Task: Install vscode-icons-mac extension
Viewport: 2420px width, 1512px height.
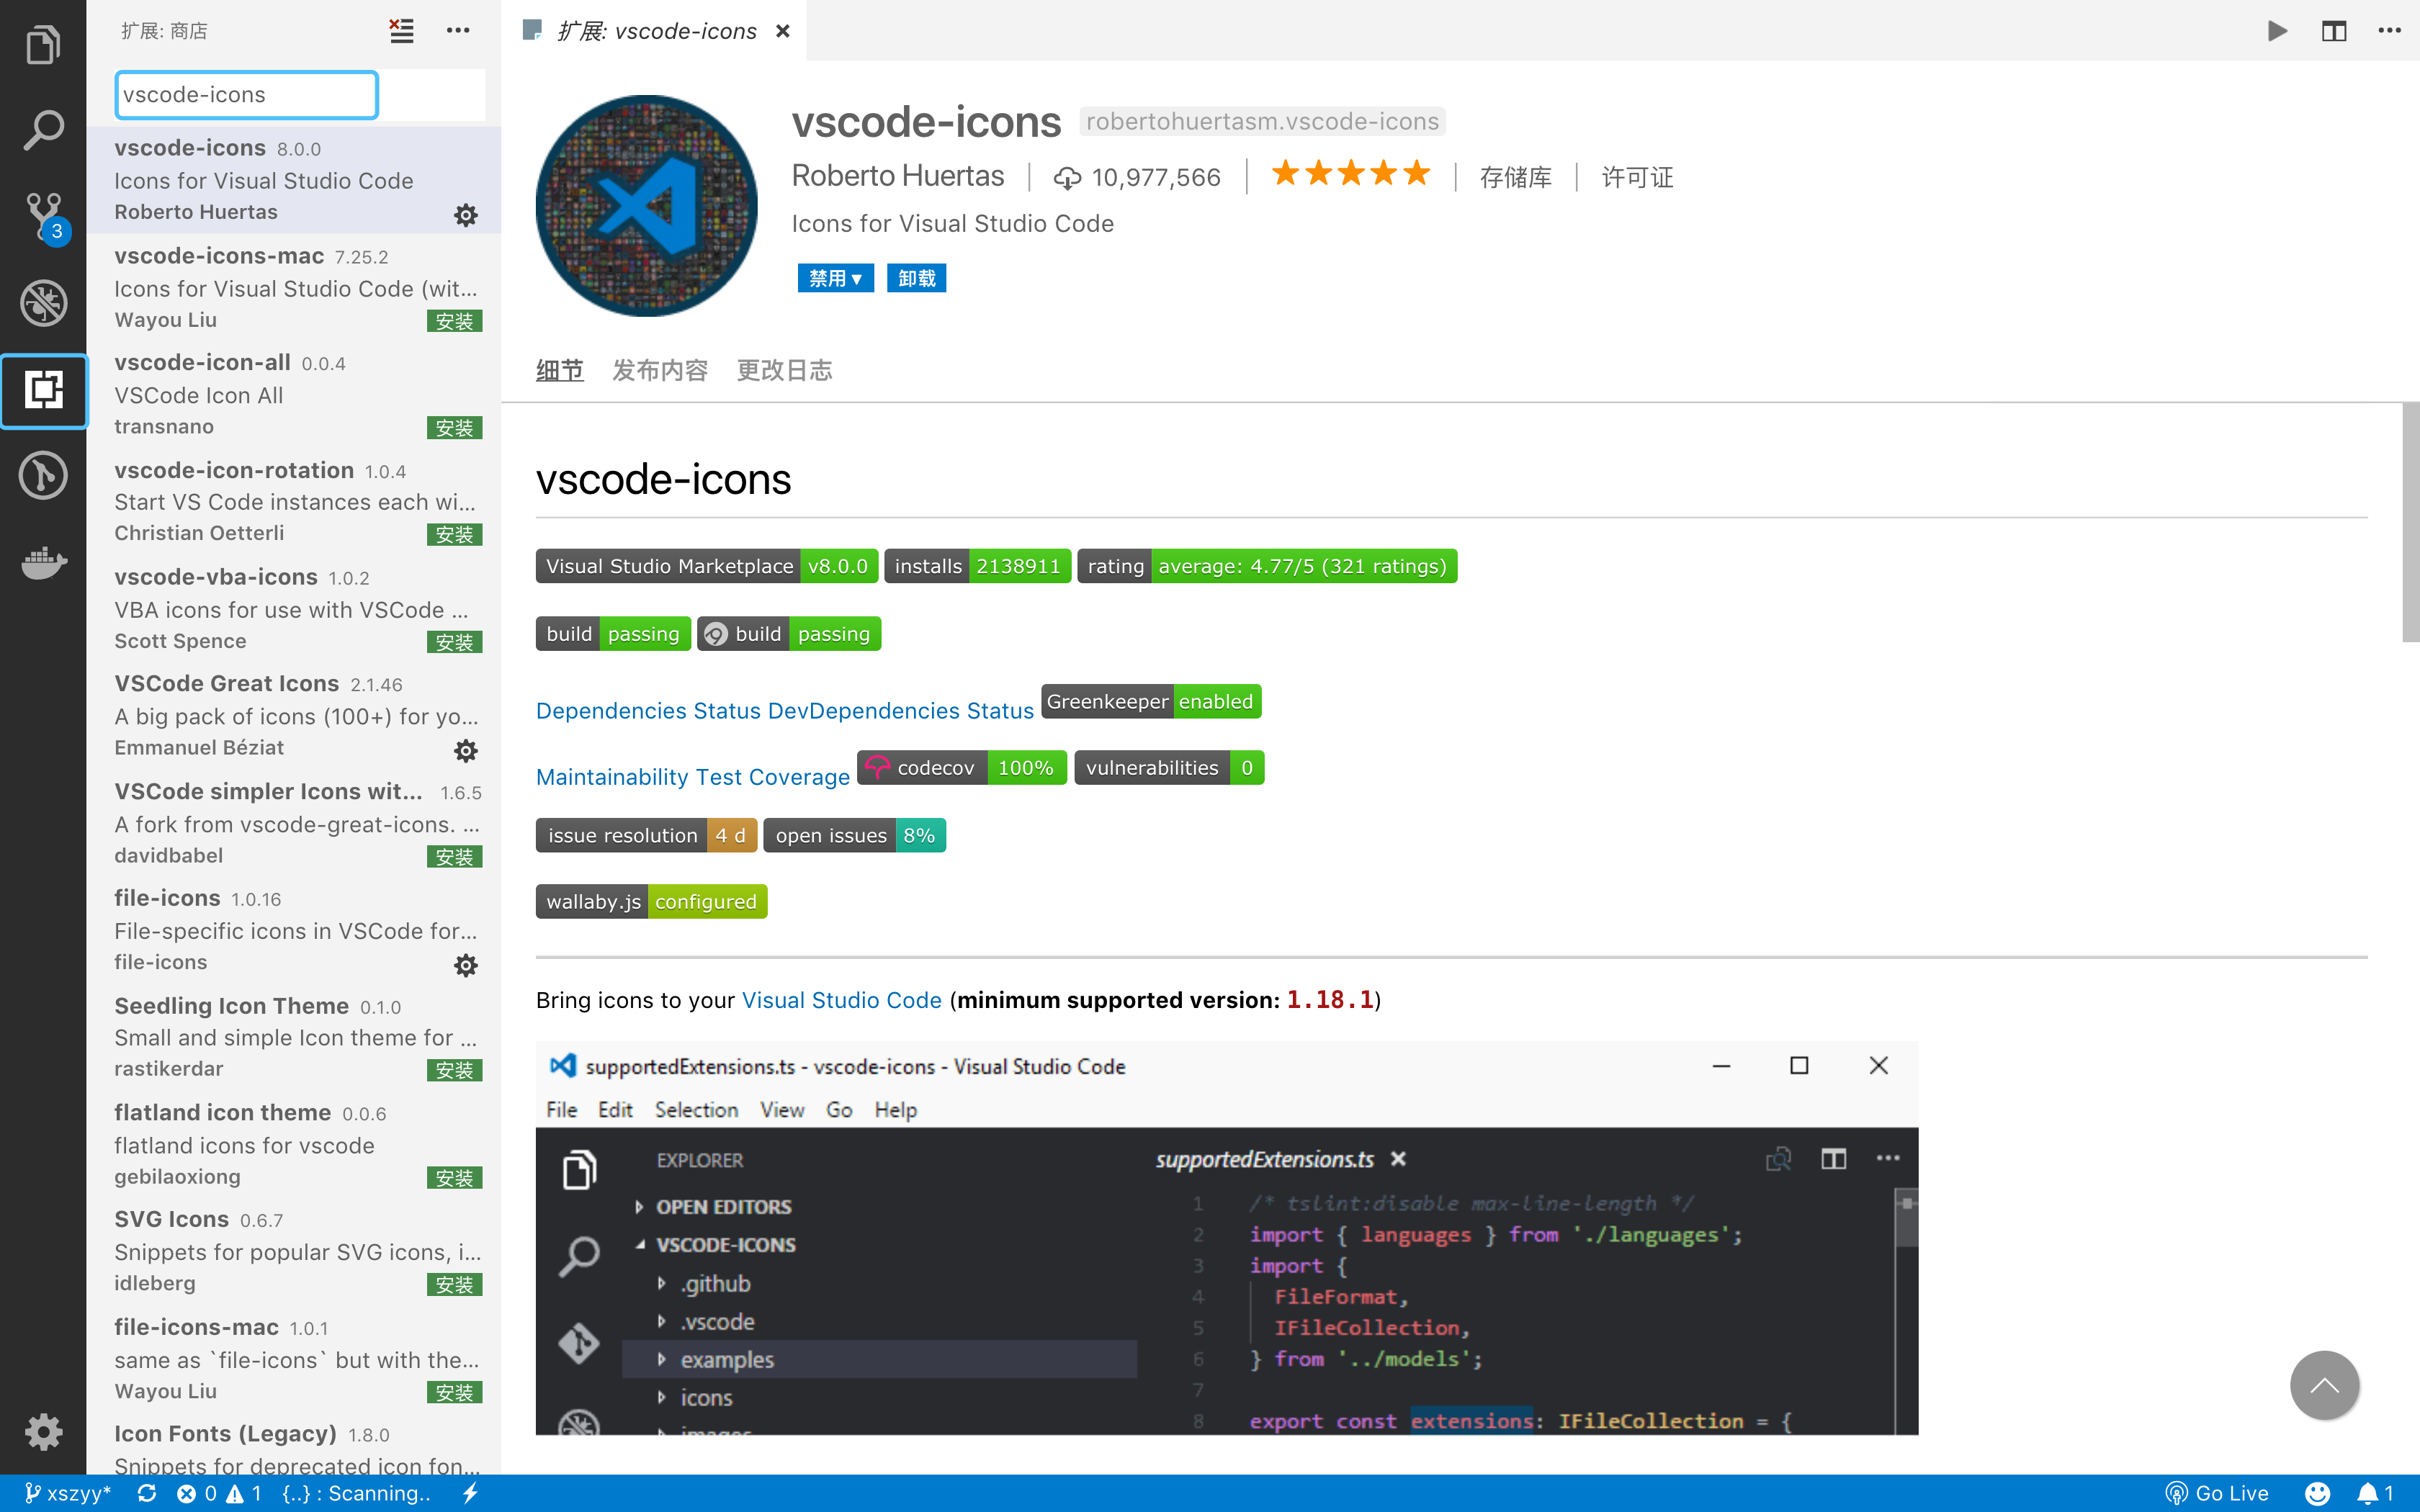Action: [x=454, y=321]
